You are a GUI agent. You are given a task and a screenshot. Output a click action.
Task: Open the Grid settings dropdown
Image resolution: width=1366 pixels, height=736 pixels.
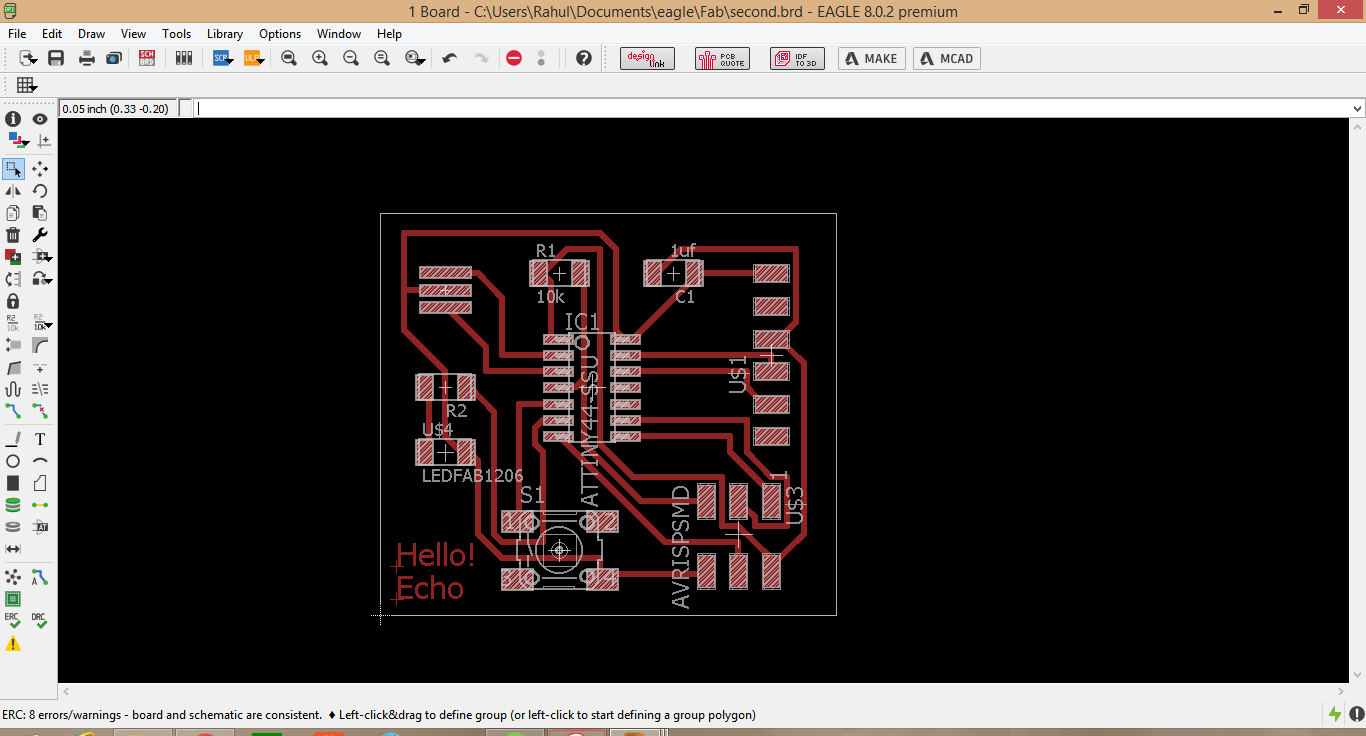[27, 86]
